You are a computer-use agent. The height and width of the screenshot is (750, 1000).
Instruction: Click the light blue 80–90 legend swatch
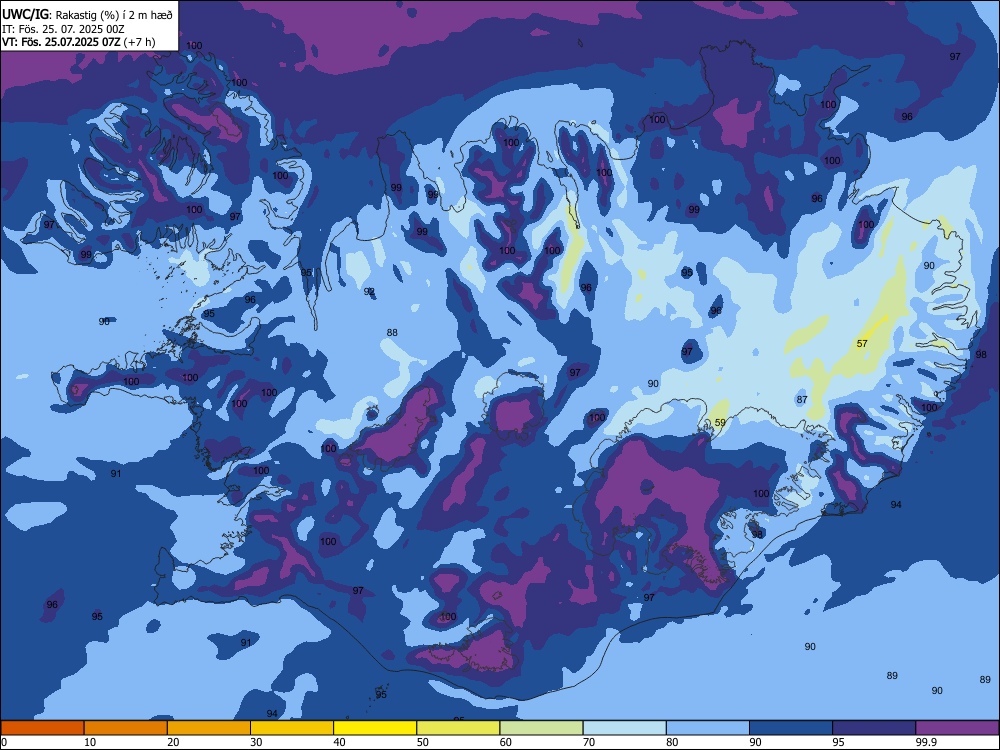click(708, 728)
